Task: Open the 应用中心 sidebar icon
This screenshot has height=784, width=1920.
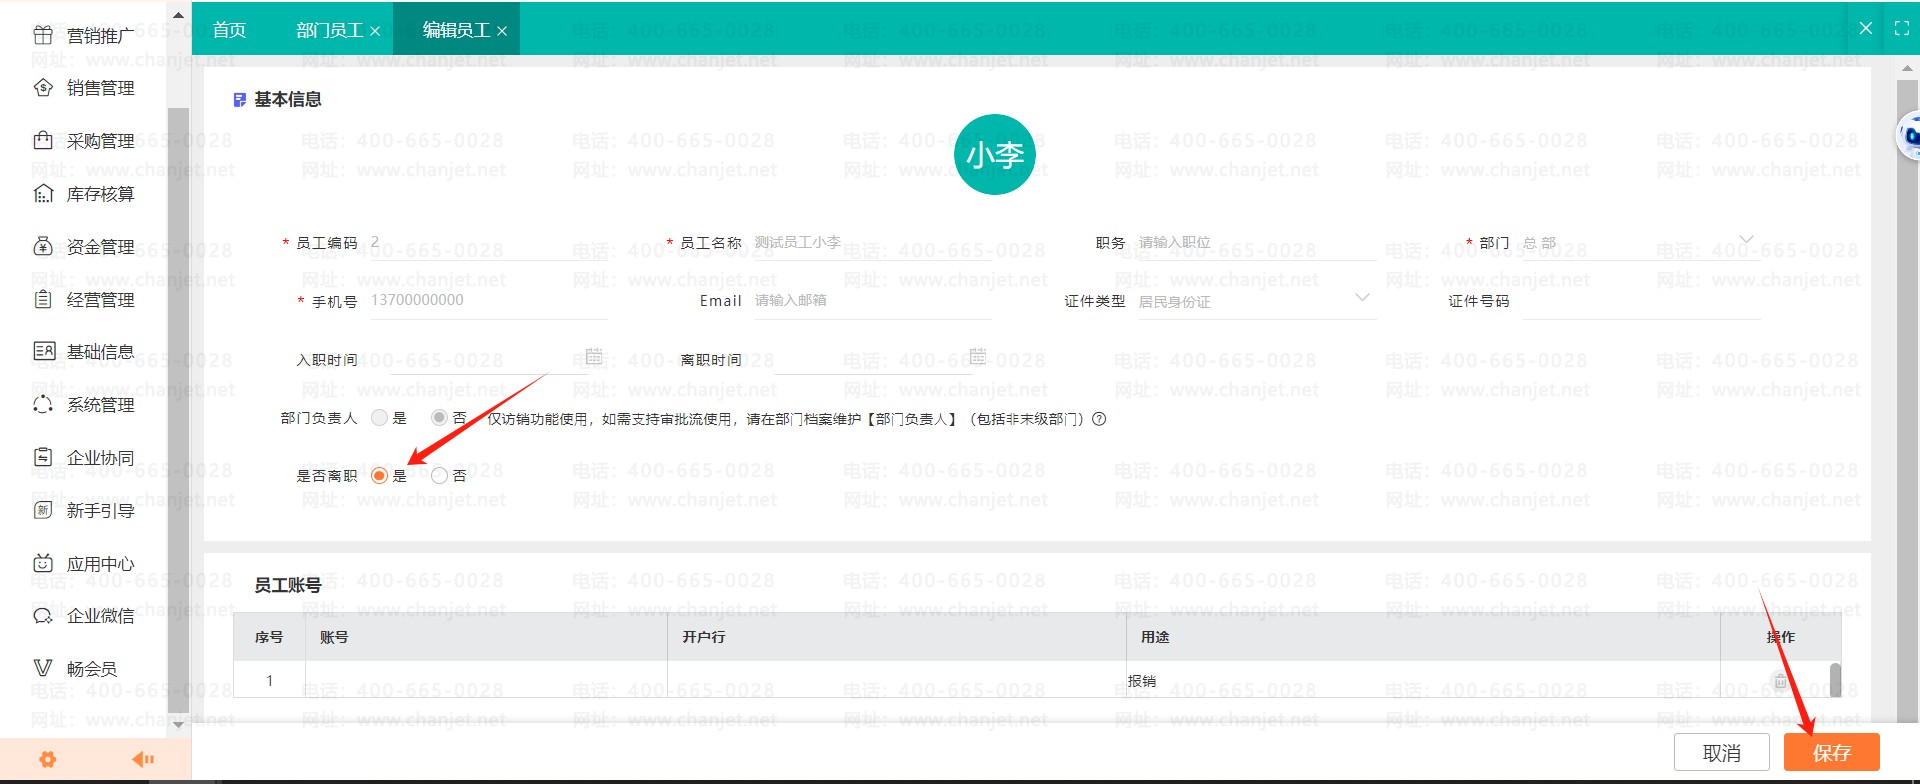Action: point(43,563)
